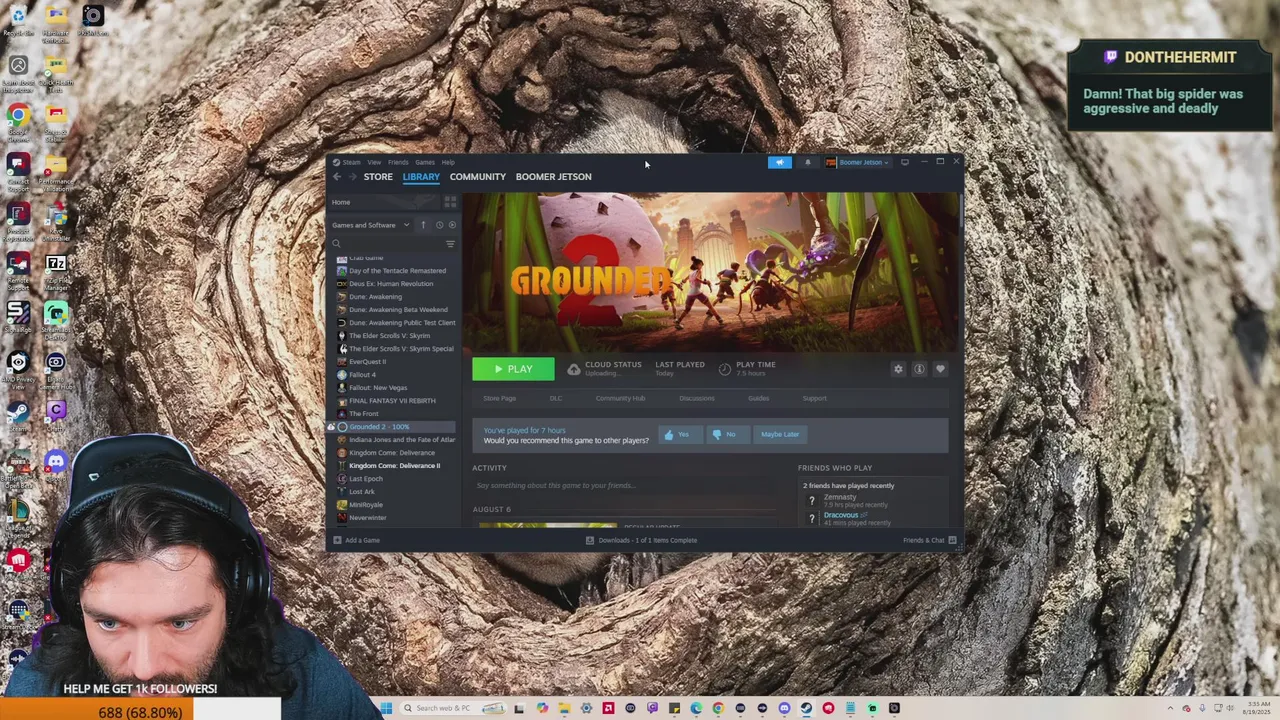
Task: Open the BOOMER JETSON profile tab
Action: pos(553,177)
